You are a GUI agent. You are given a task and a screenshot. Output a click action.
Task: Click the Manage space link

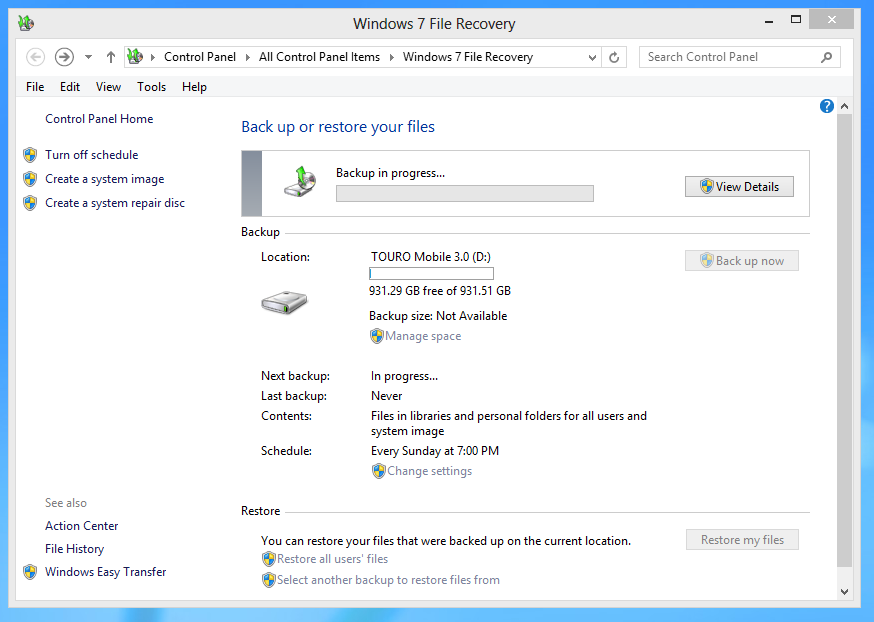(x=423, y=336)
